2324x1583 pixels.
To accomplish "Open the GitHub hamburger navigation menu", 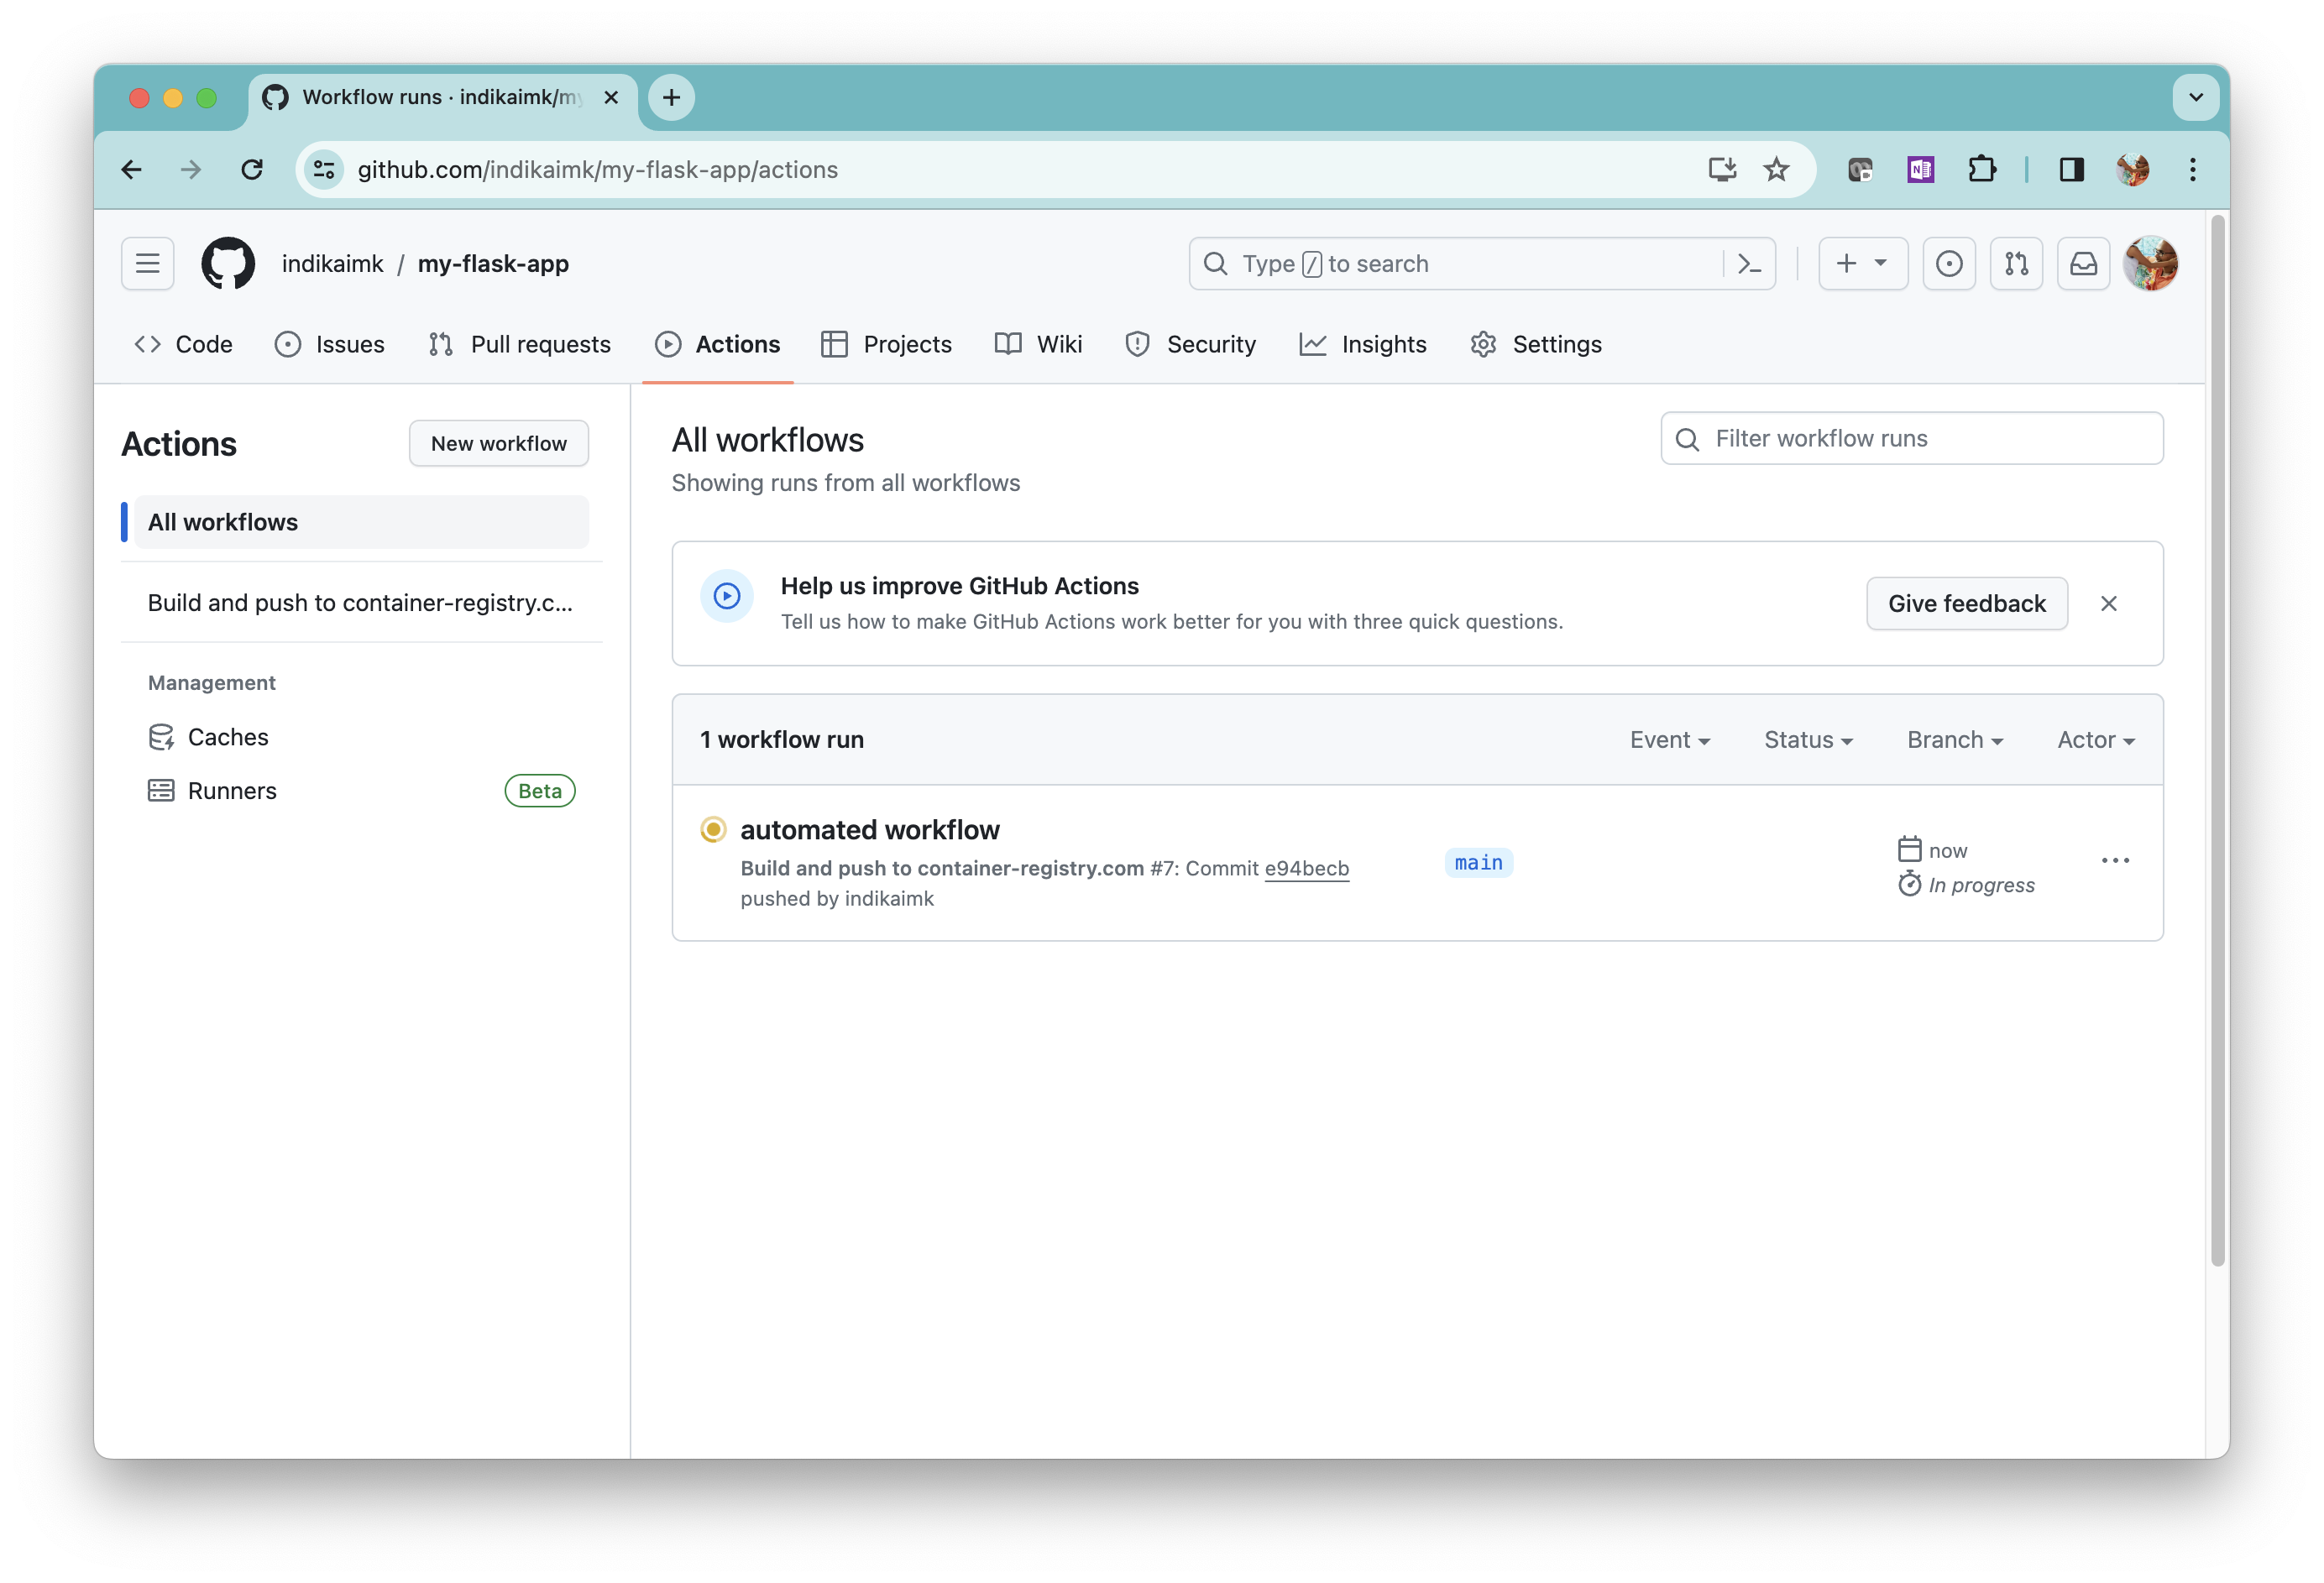I will point(148,264).
